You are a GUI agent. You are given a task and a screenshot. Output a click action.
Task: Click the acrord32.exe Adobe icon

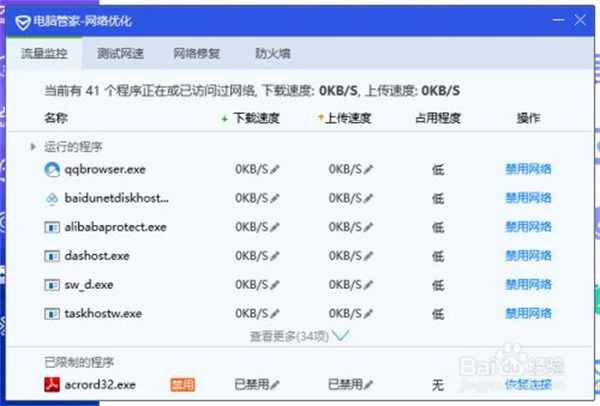tap(52, 385)
